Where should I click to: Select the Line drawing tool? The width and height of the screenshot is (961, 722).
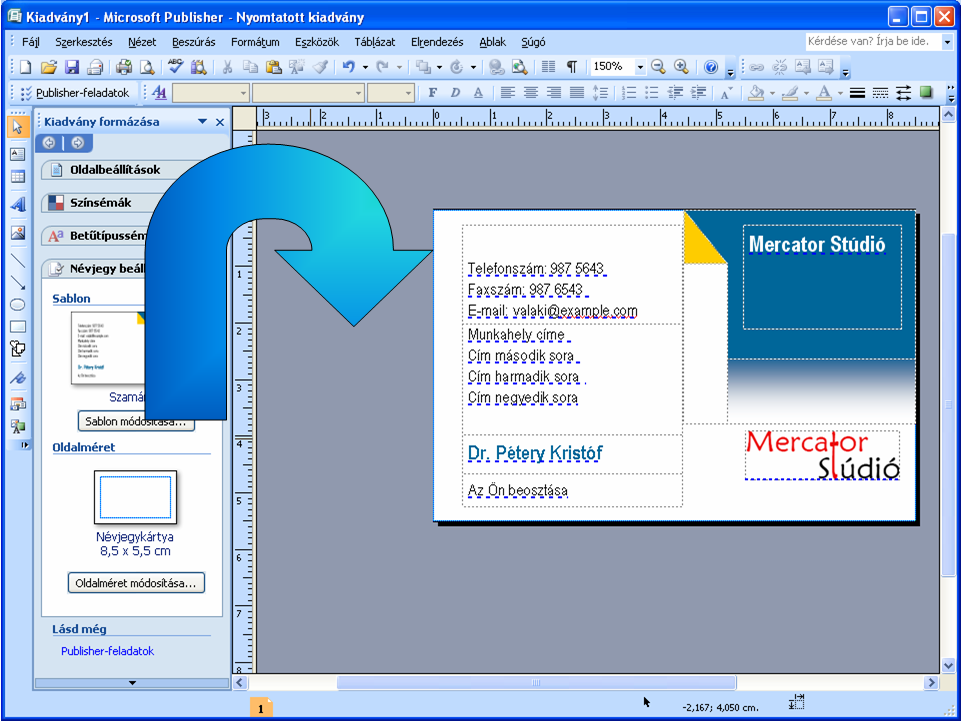point(17,261)
